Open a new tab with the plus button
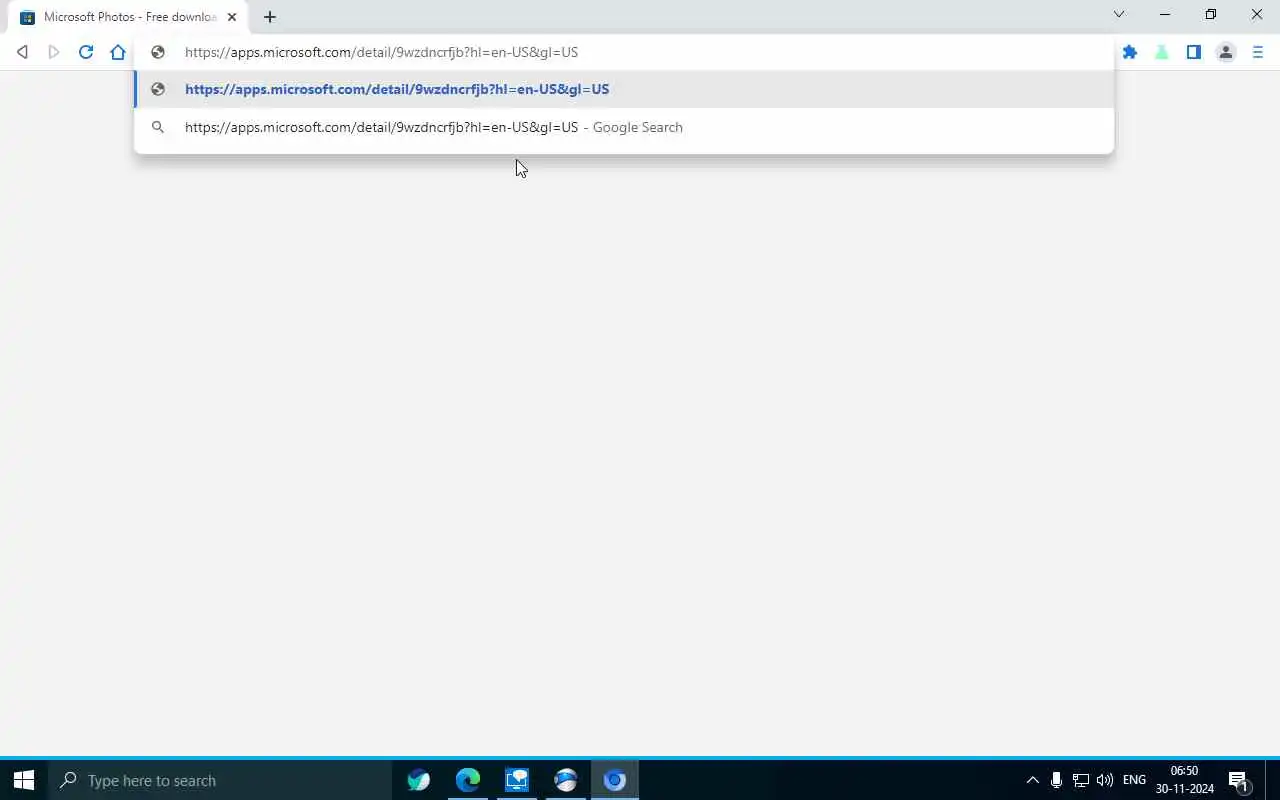This screenshot has height=800, width=1280. (270, 17)
